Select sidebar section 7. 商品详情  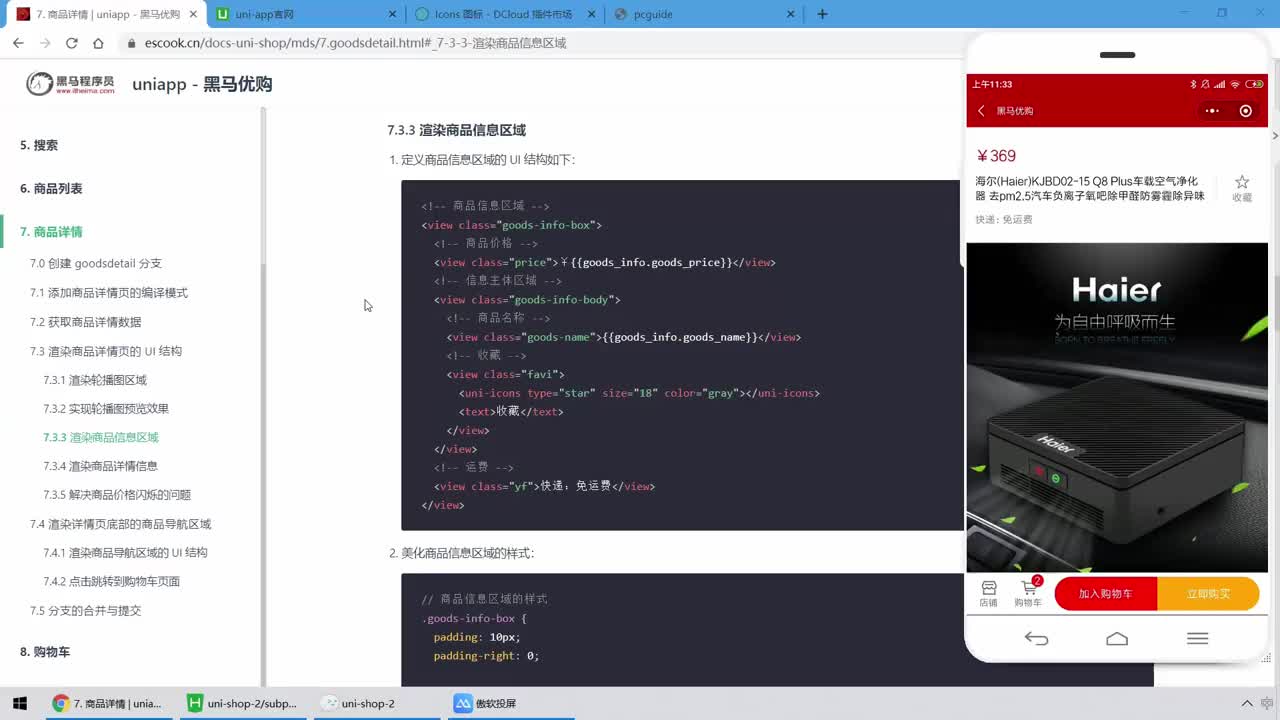click(51, 232)
